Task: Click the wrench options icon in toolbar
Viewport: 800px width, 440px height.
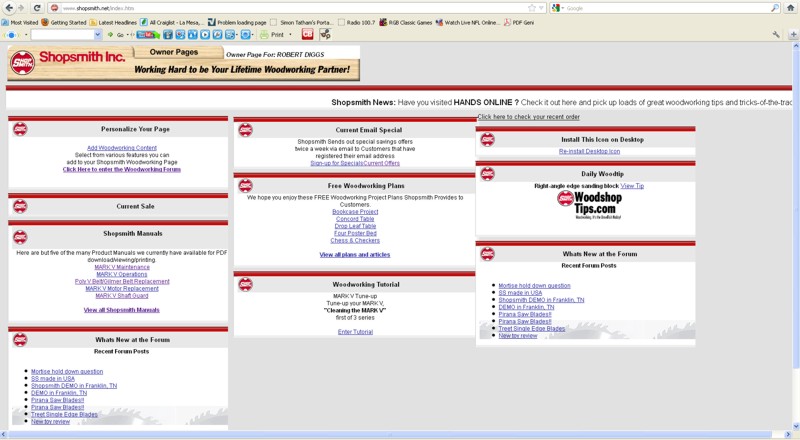Action: pos(776,34)
